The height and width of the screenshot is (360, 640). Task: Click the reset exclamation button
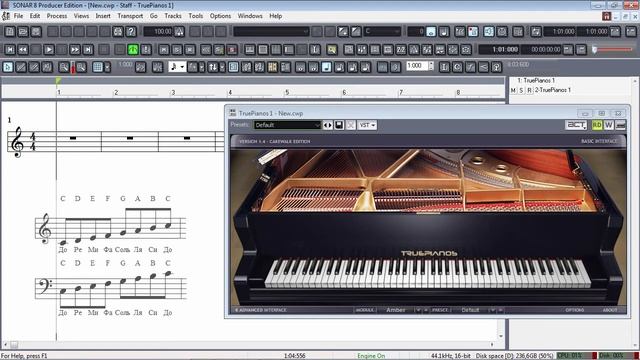146,50
